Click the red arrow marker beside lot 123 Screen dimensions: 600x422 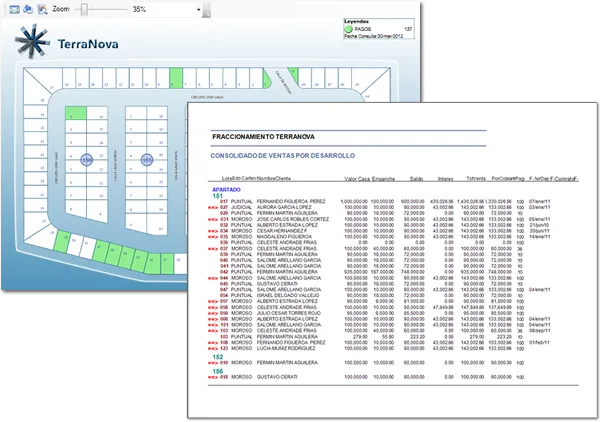pos(213,349)
